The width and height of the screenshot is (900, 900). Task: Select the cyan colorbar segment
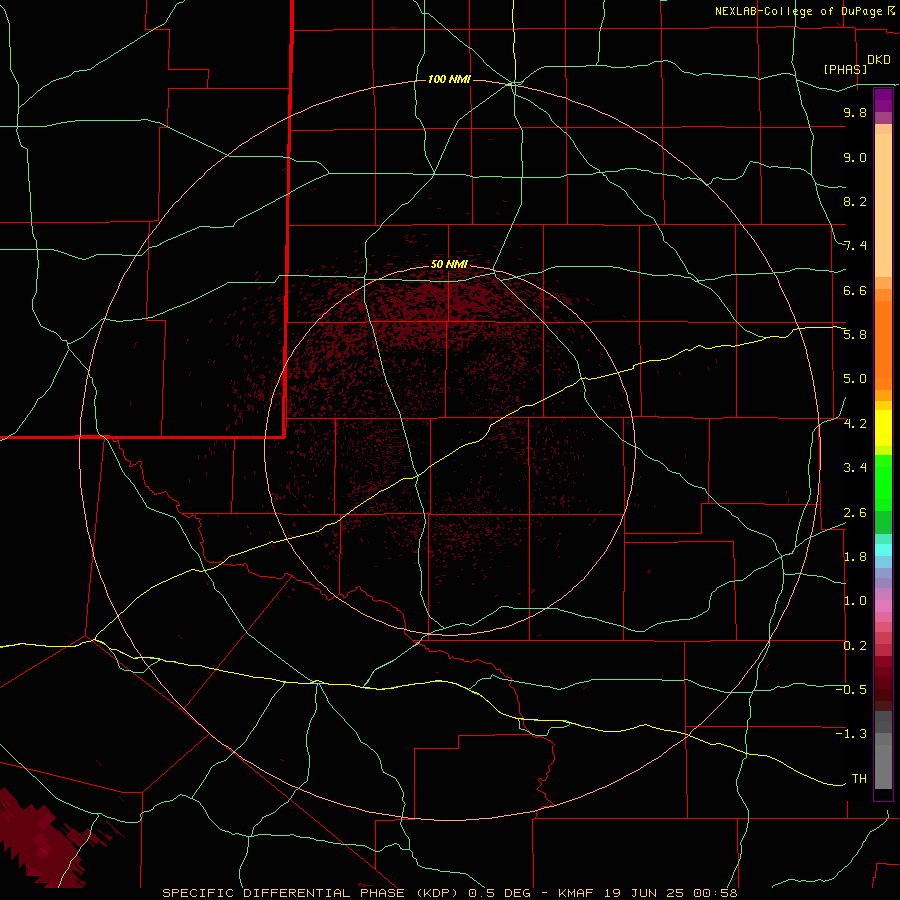click(x=883, y=549)
